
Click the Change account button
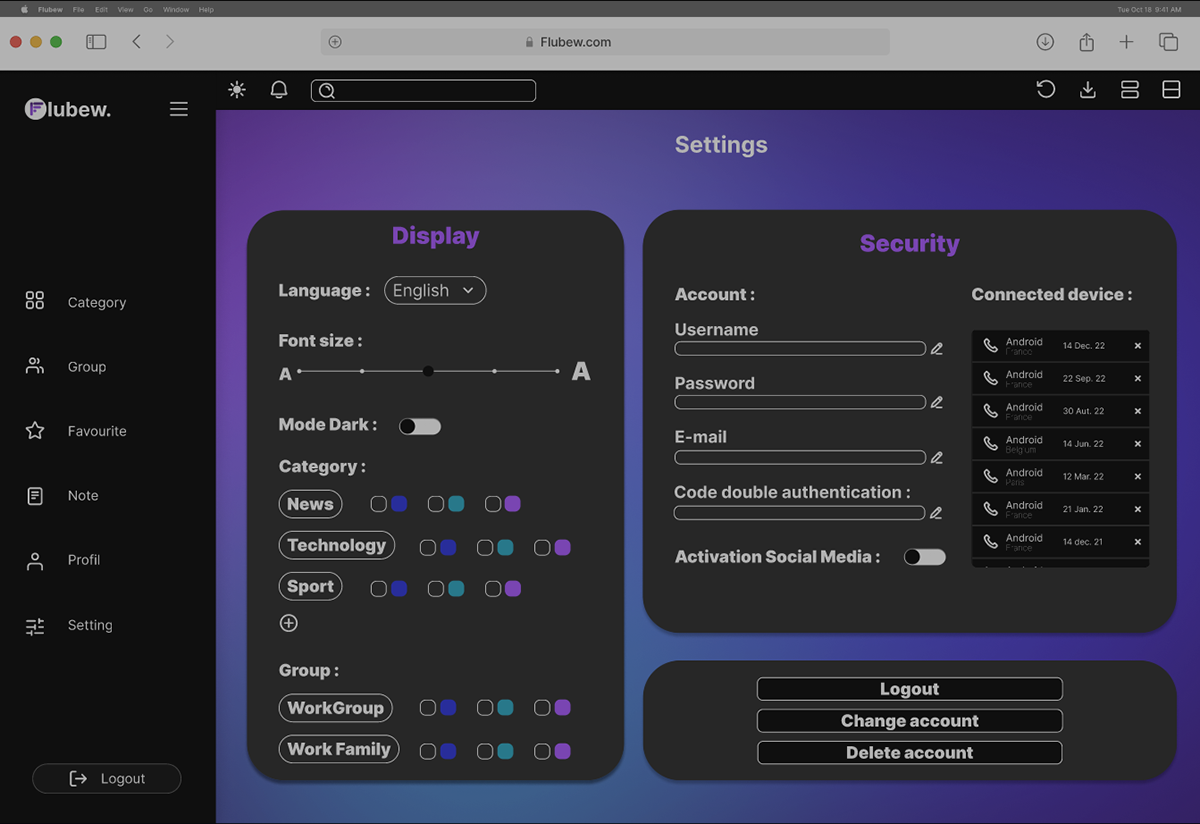click(x=909, y=721)
